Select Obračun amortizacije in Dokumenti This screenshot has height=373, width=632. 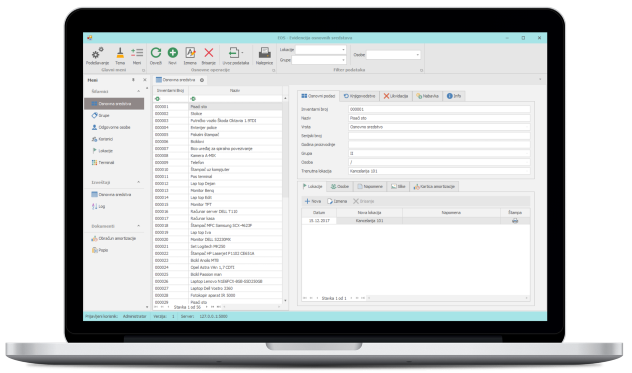tap(113, 239)
